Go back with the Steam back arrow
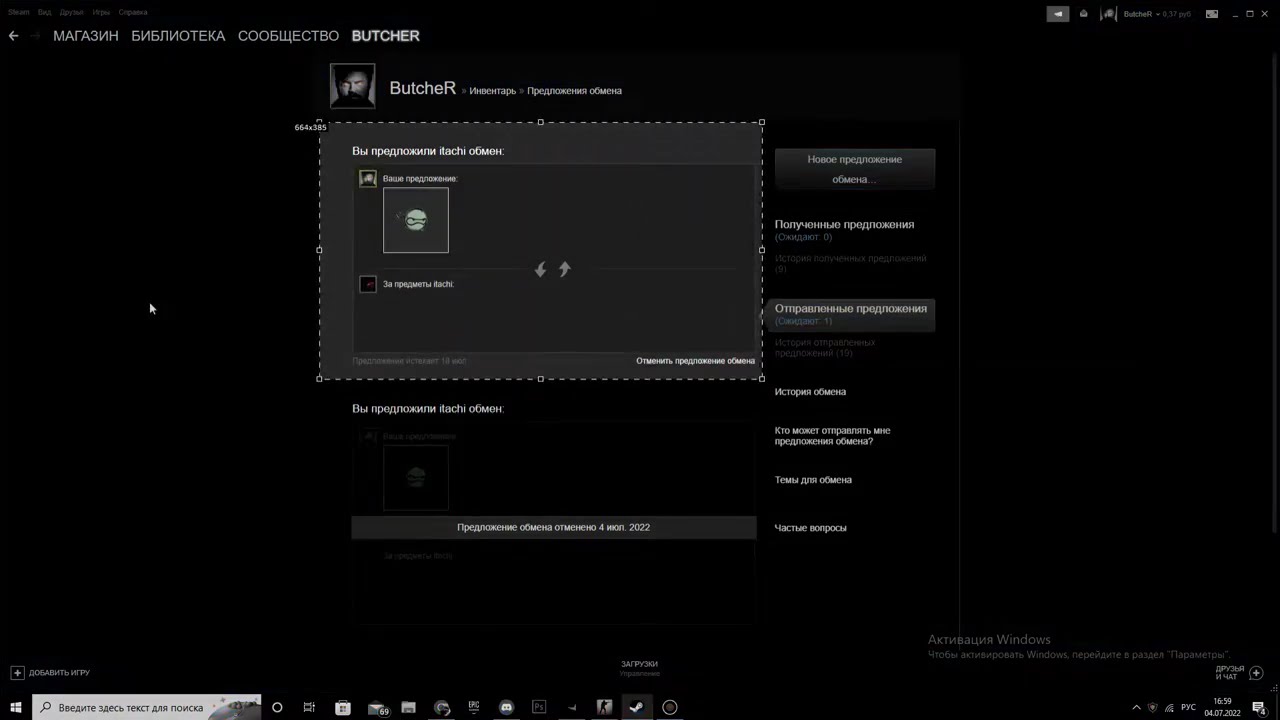The image size is (1280, 720). 13,36
